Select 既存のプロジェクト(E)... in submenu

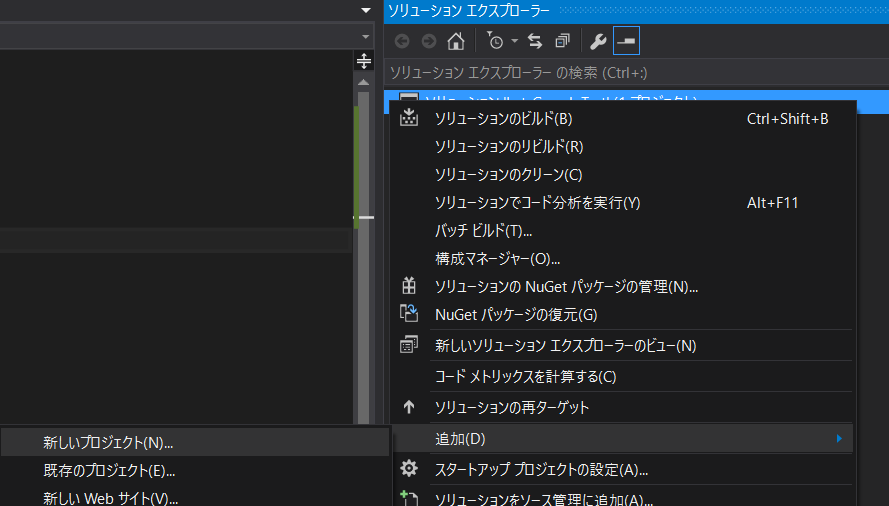(x=195, y=470)
